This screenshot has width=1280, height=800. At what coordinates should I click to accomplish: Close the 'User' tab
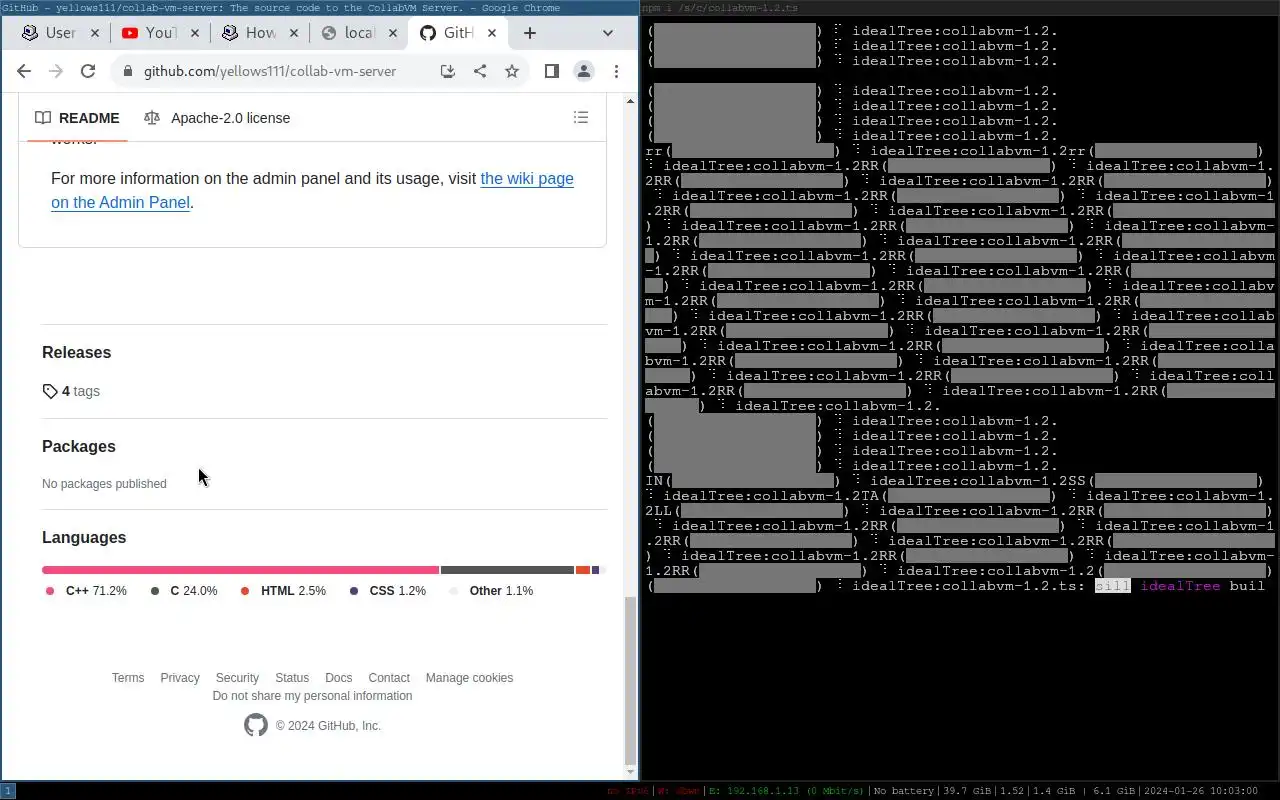click(95, 33)
